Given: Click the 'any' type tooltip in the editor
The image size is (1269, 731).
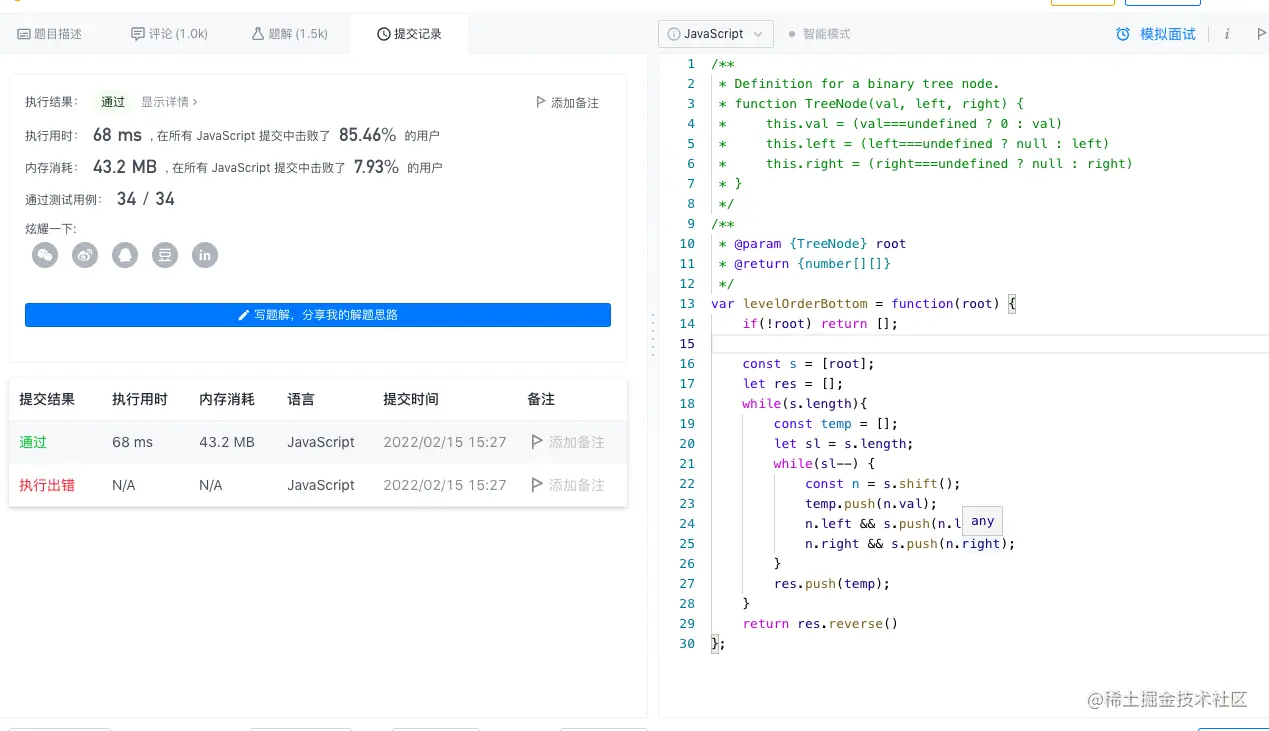Looking at the screenshot, I should pos(982,521).
